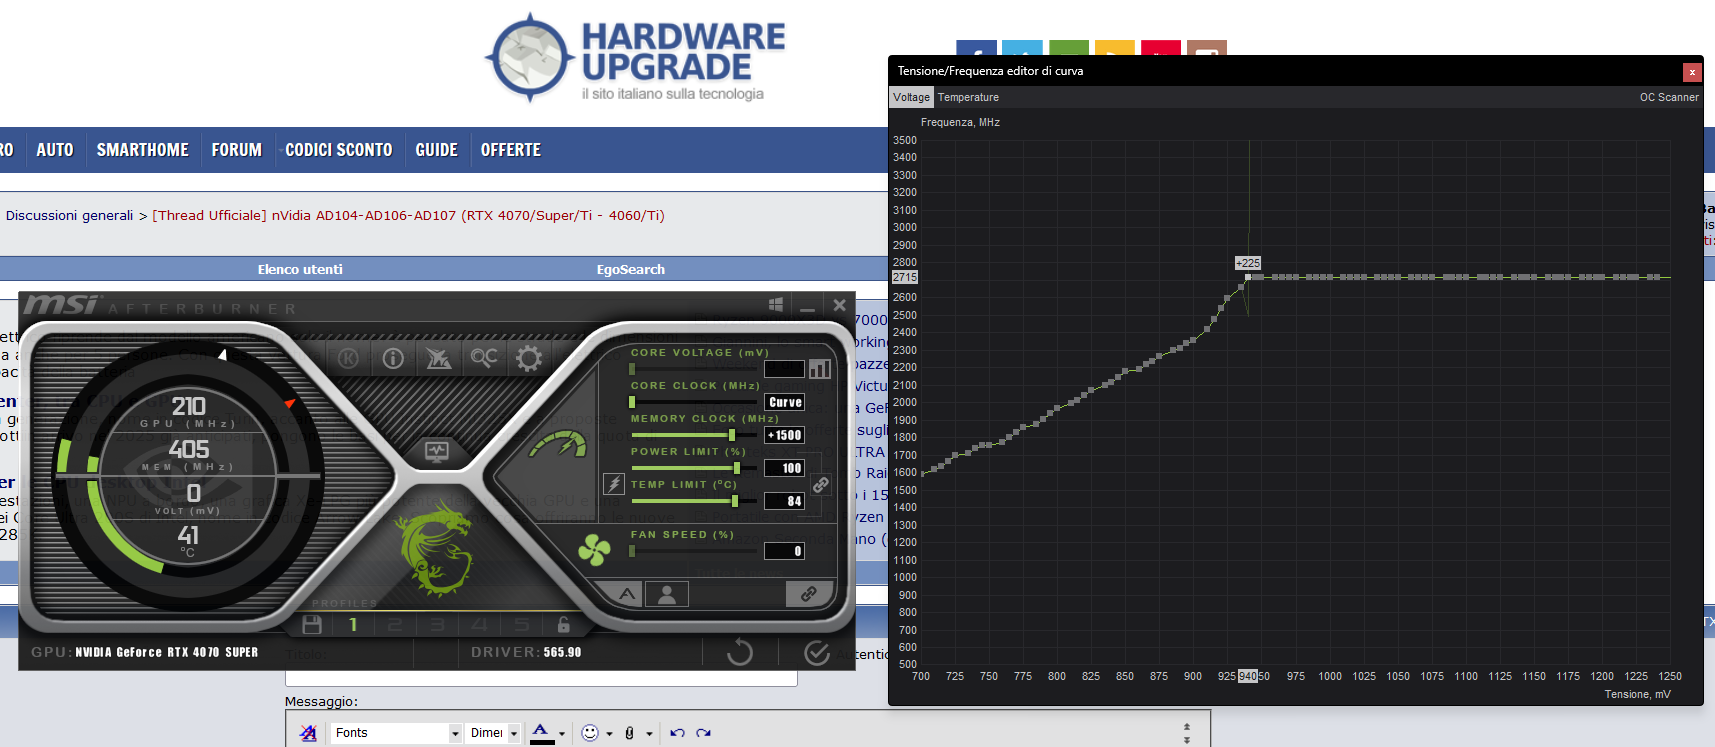Screen dimensions: 1715x747
Task: Click the Core Clock 'Curve' value box
Action: point(785,402)
